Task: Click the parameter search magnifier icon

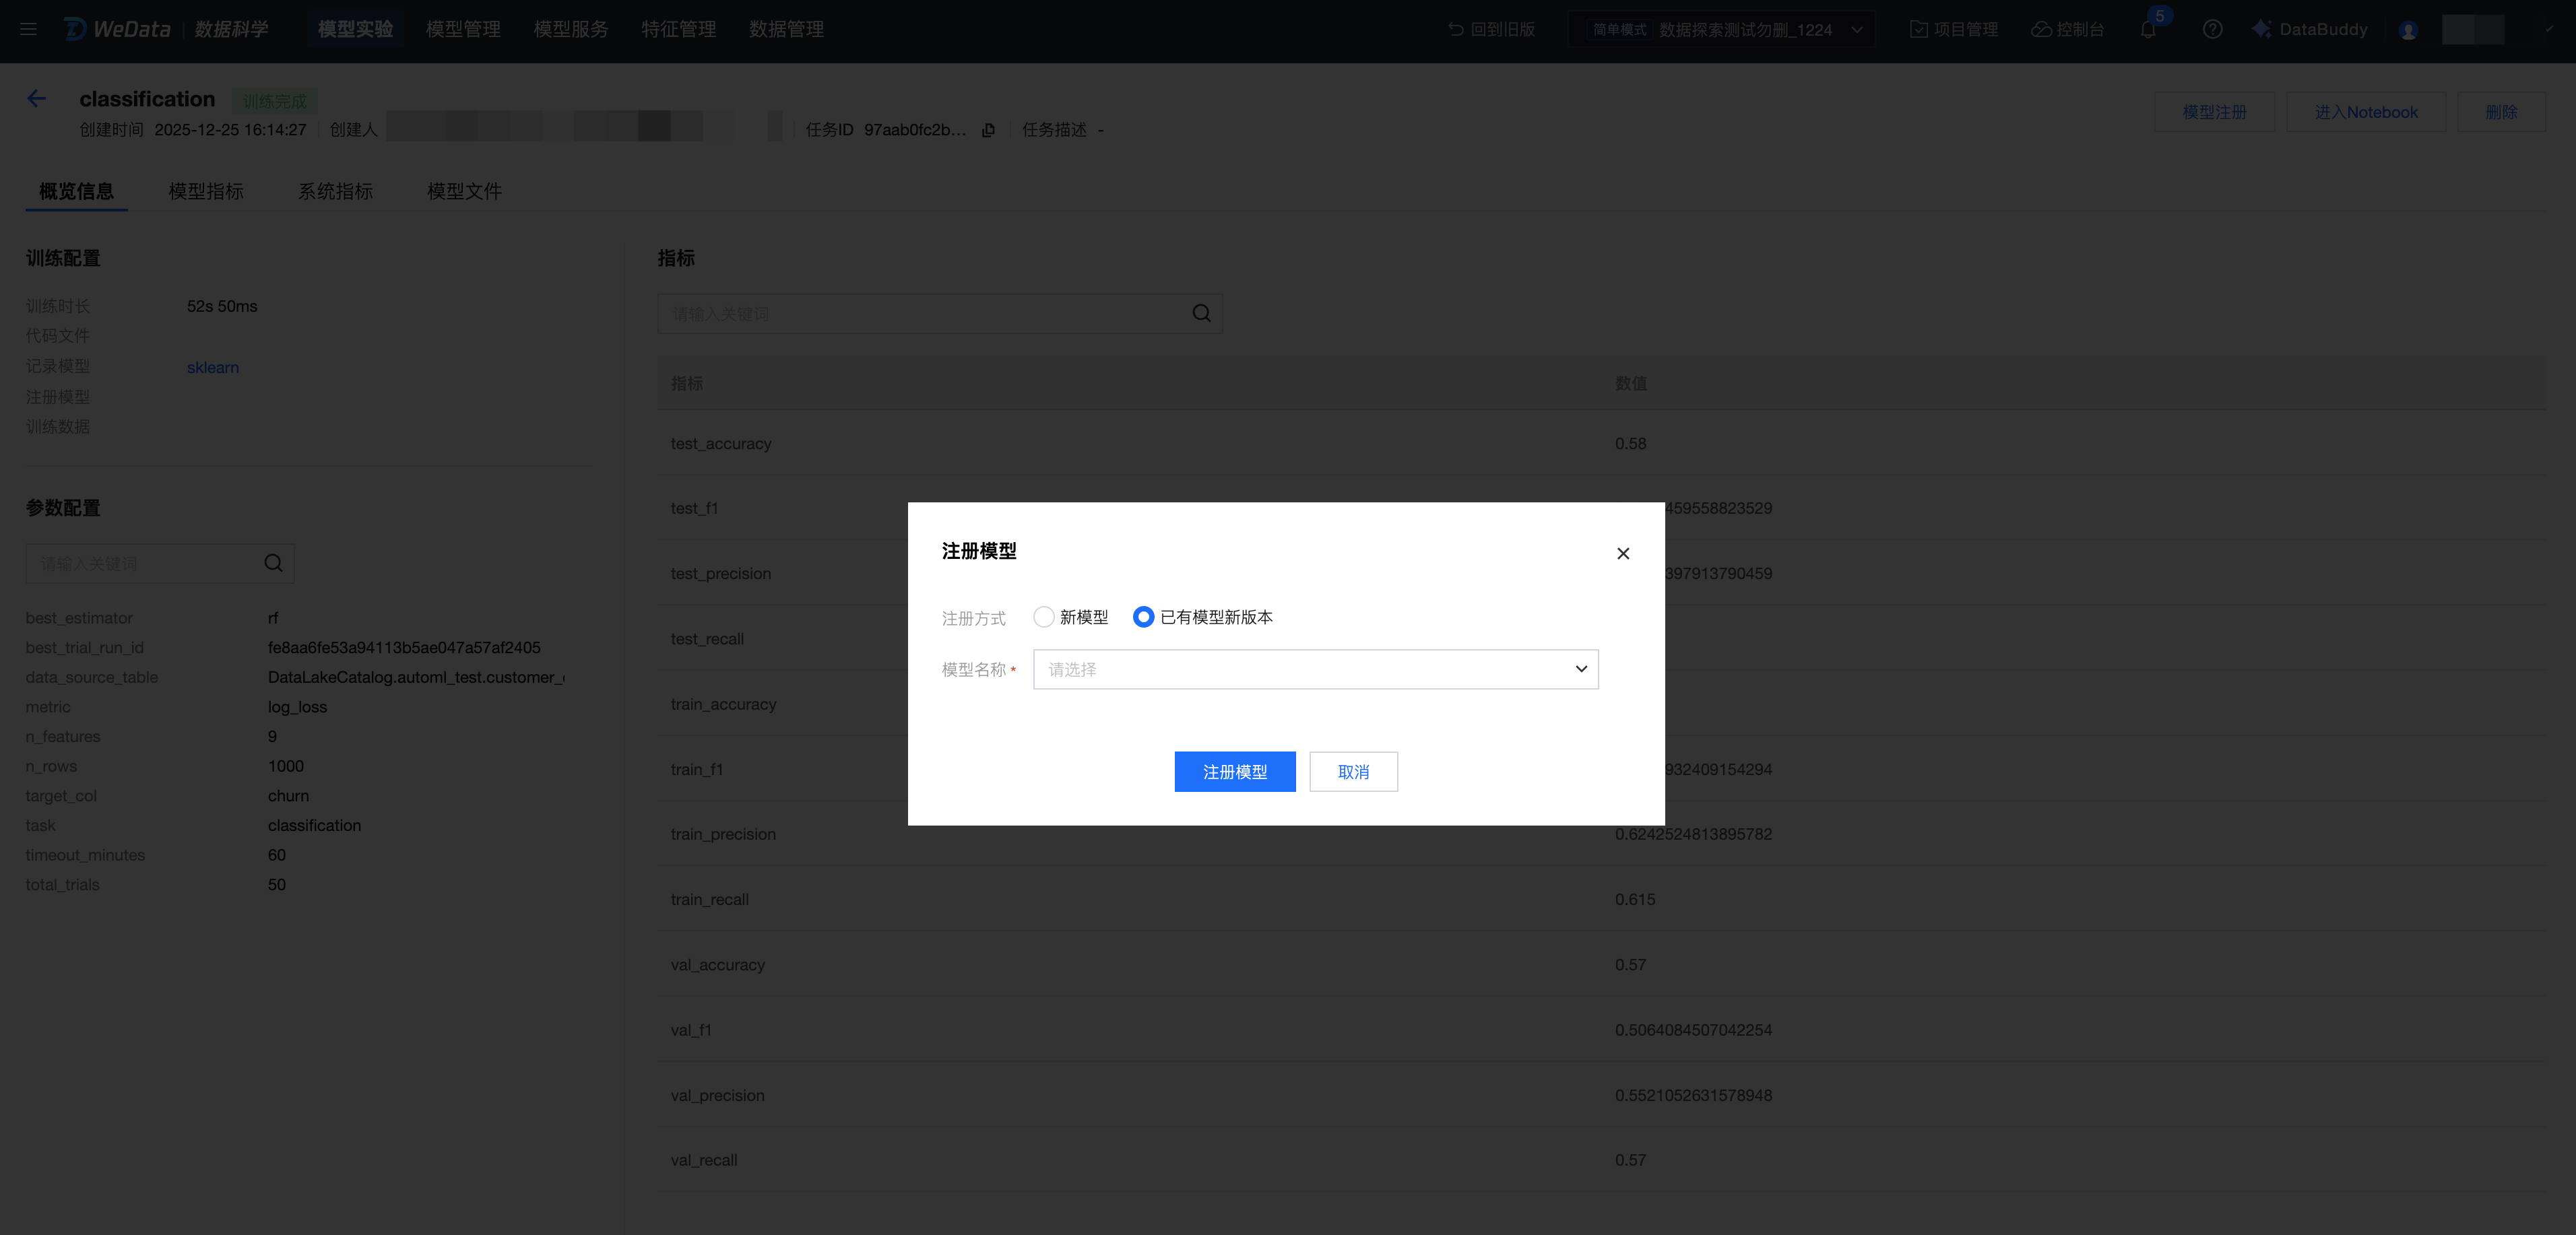Action: pos(273,563)
